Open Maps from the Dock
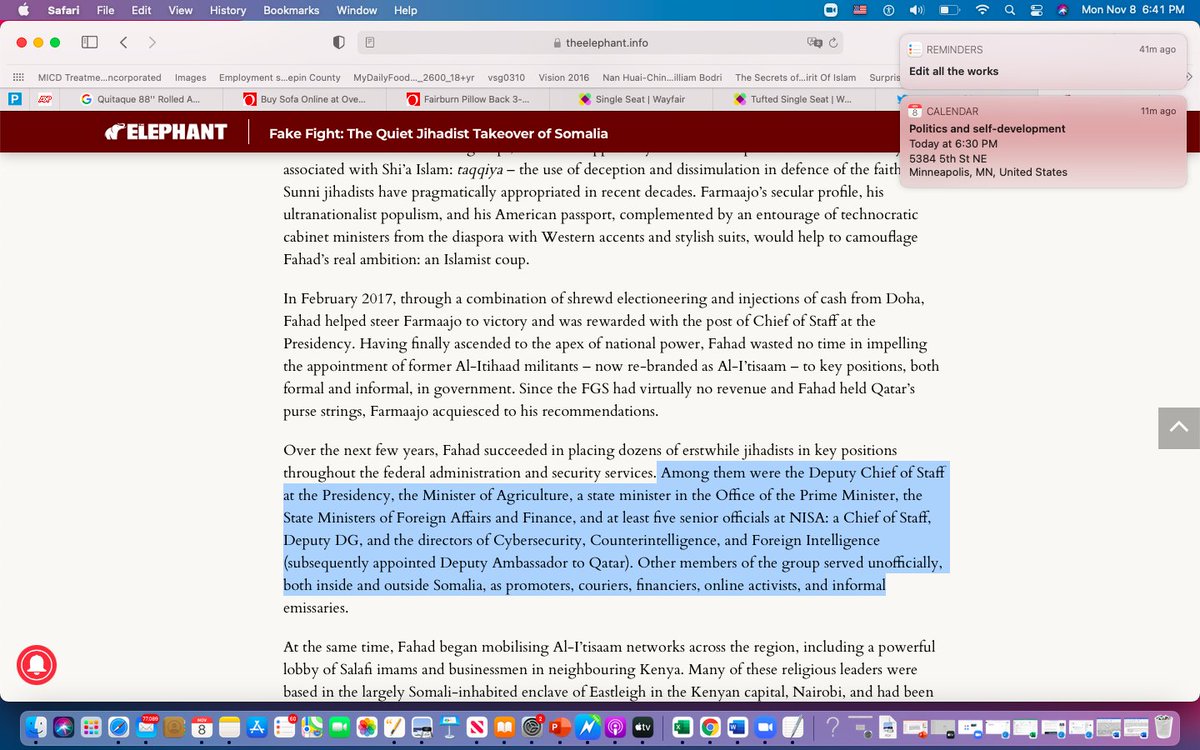Viewport: 1200px width, 750px height. point(312,727)
